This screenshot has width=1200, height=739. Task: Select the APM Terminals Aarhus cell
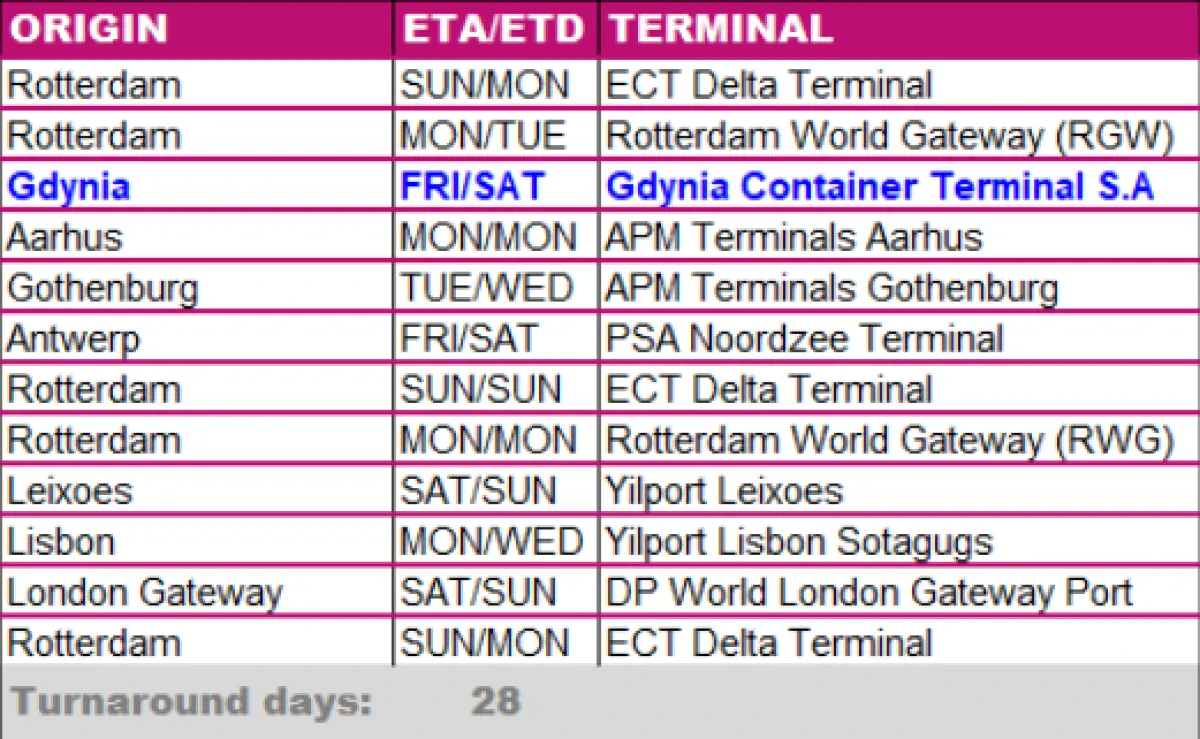[794, 237]
